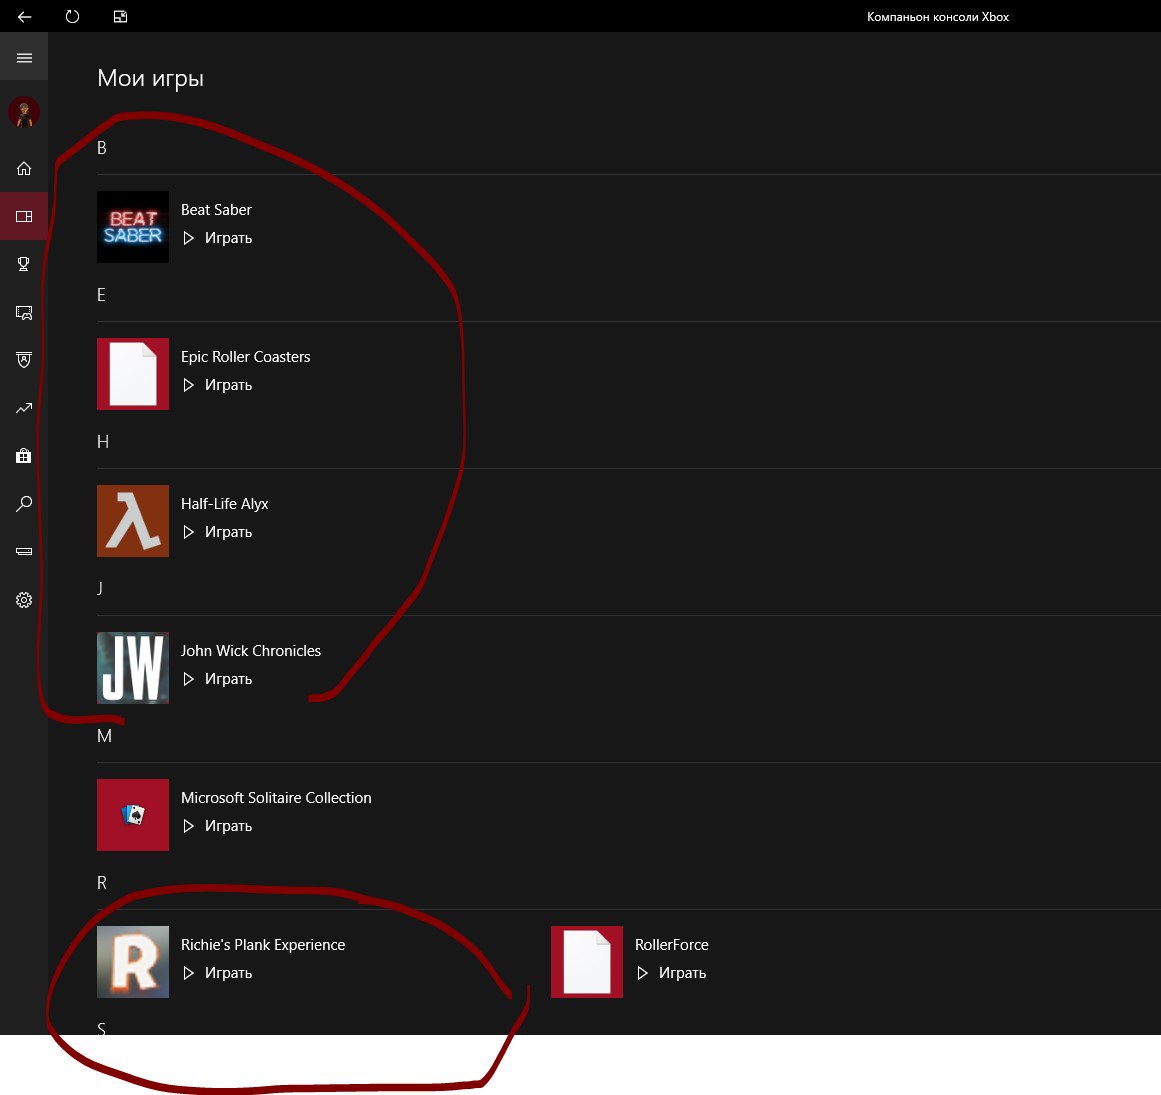Open Half-Life Alyx lambda thumbnail
Screen dimensions: 1161x1095
pos(133,520)
